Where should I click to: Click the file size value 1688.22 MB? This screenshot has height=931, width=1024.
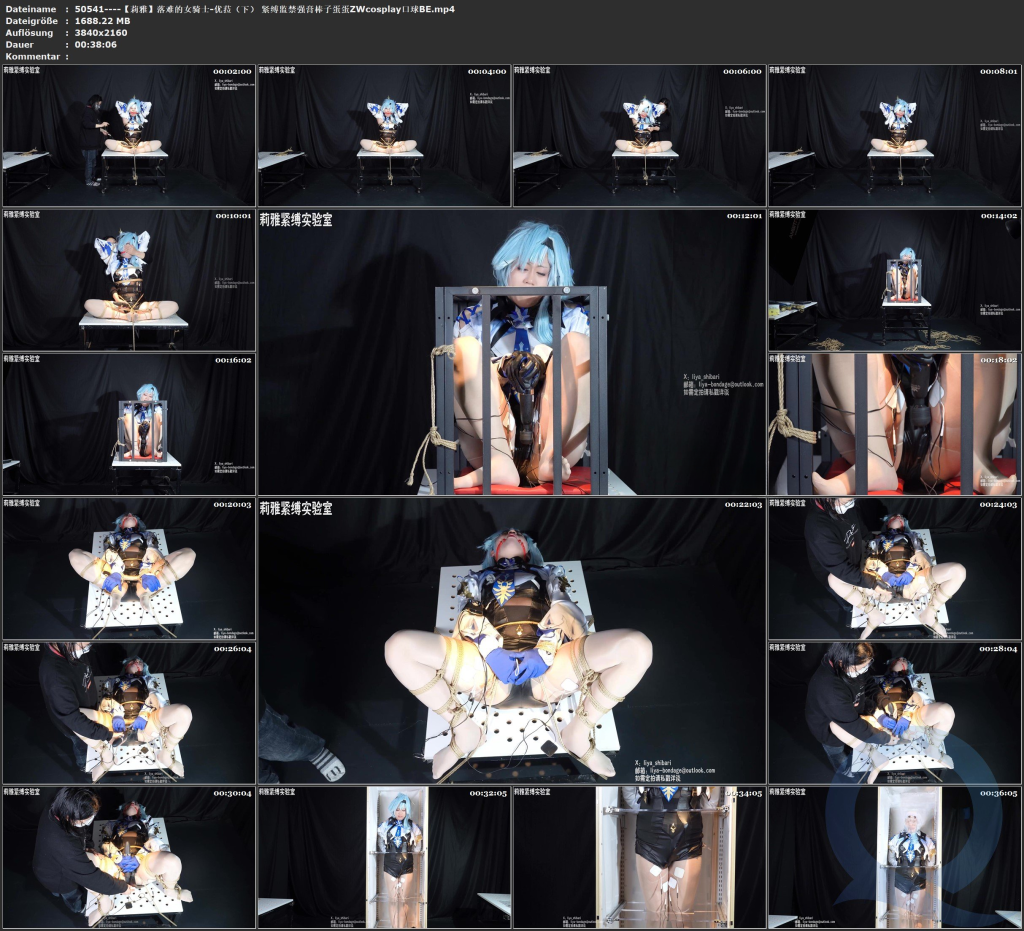(103, 21)
